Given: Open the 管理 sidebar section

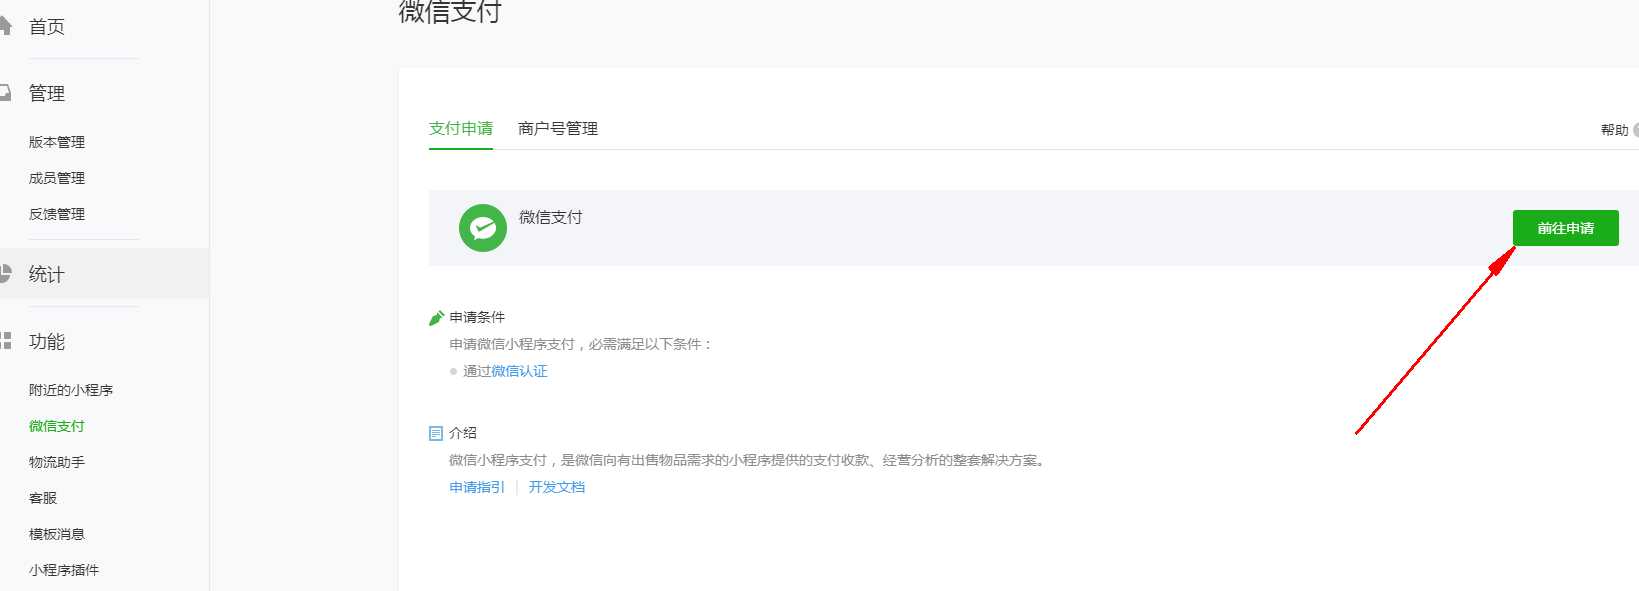Looking at the screenshot, I should (x=47, y=93).
